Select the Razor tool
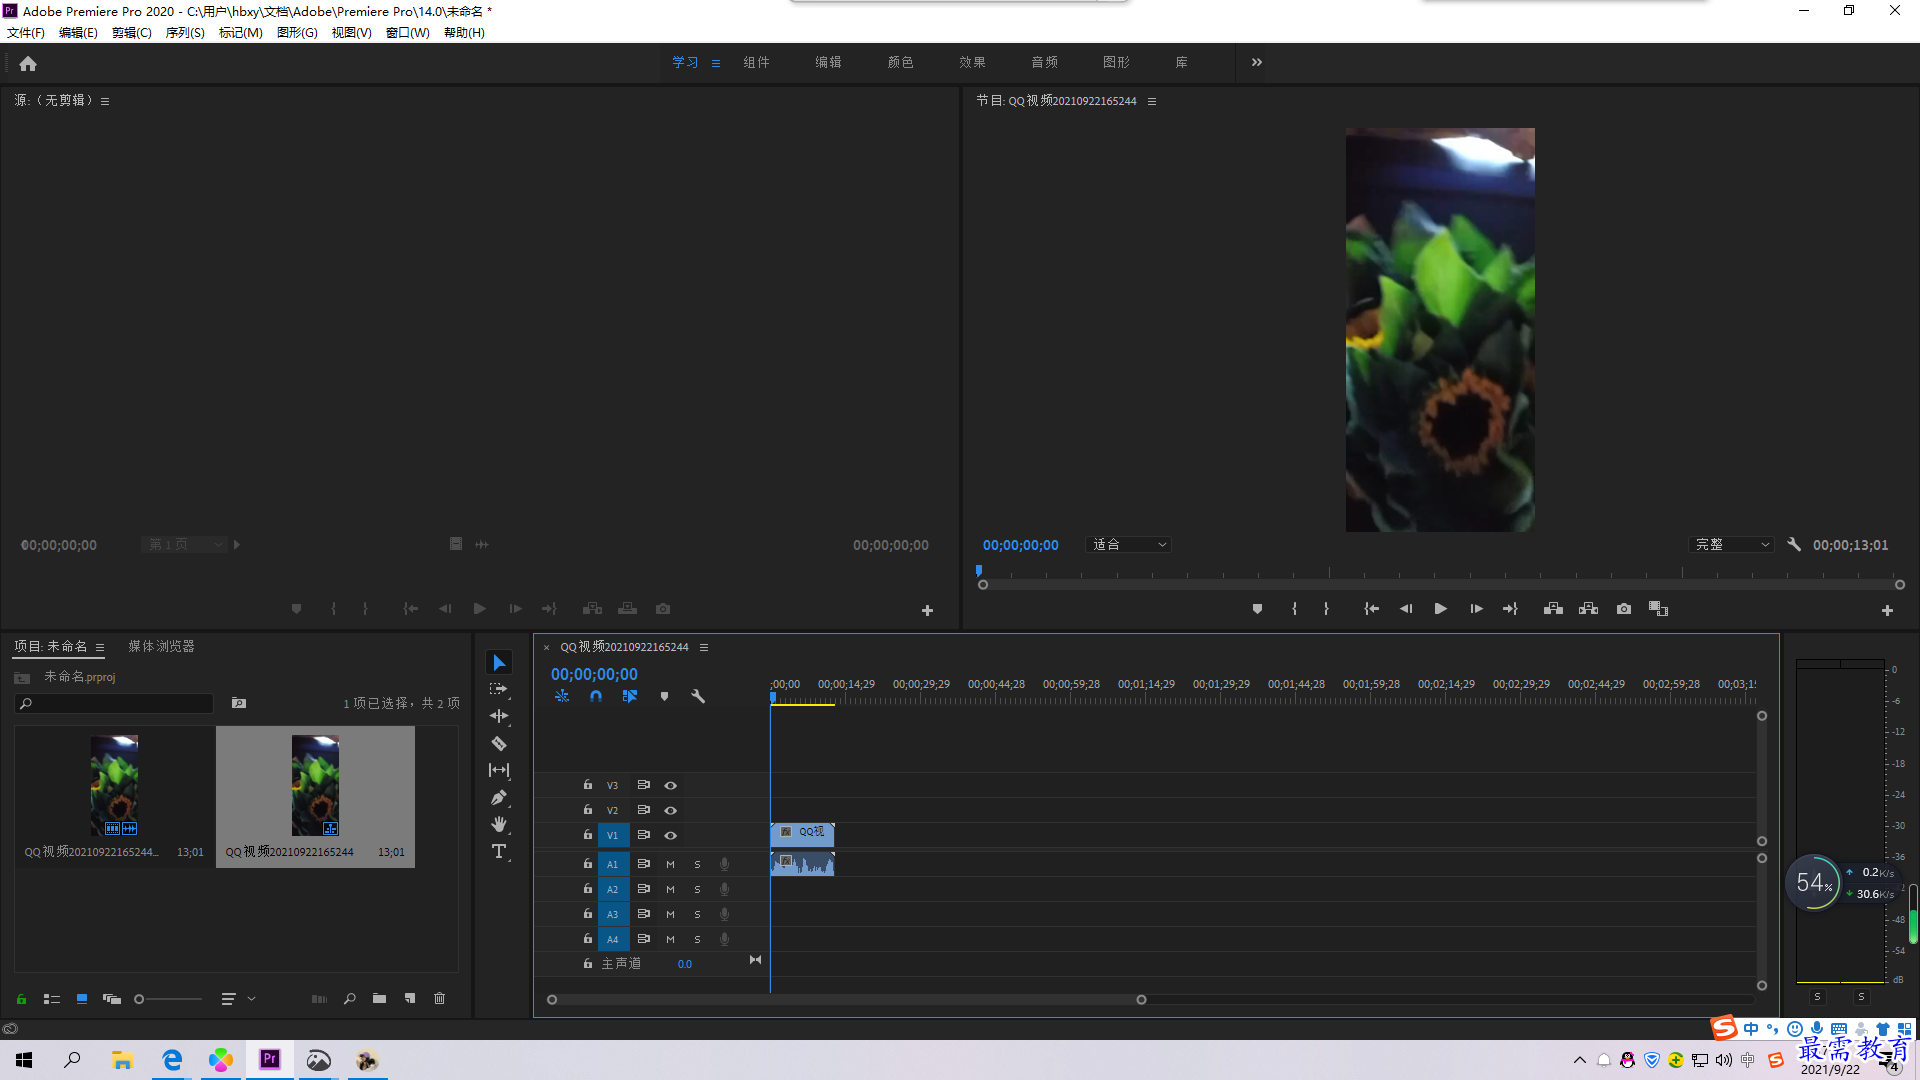This screenshot has width=1920, height=1080. (x=499, y=743)
